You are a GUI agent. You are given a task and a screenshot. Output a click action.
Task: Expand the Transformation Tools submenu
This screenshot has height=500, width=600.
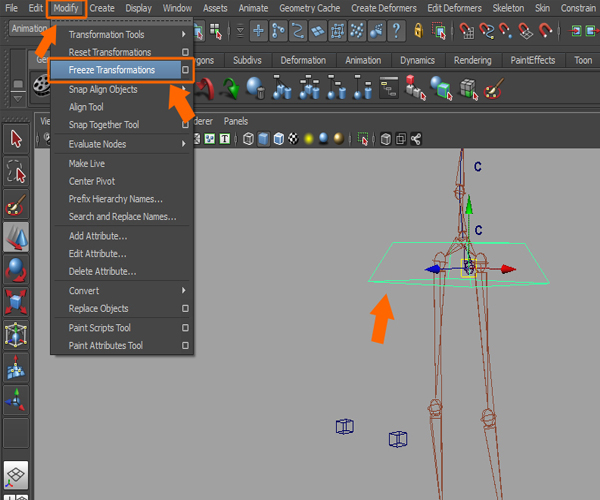[184, 34]
